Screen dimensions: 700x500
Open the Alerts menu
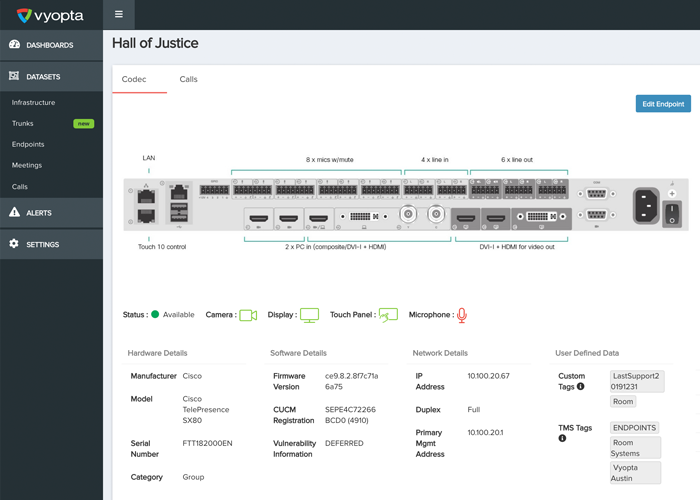(51, 213)
